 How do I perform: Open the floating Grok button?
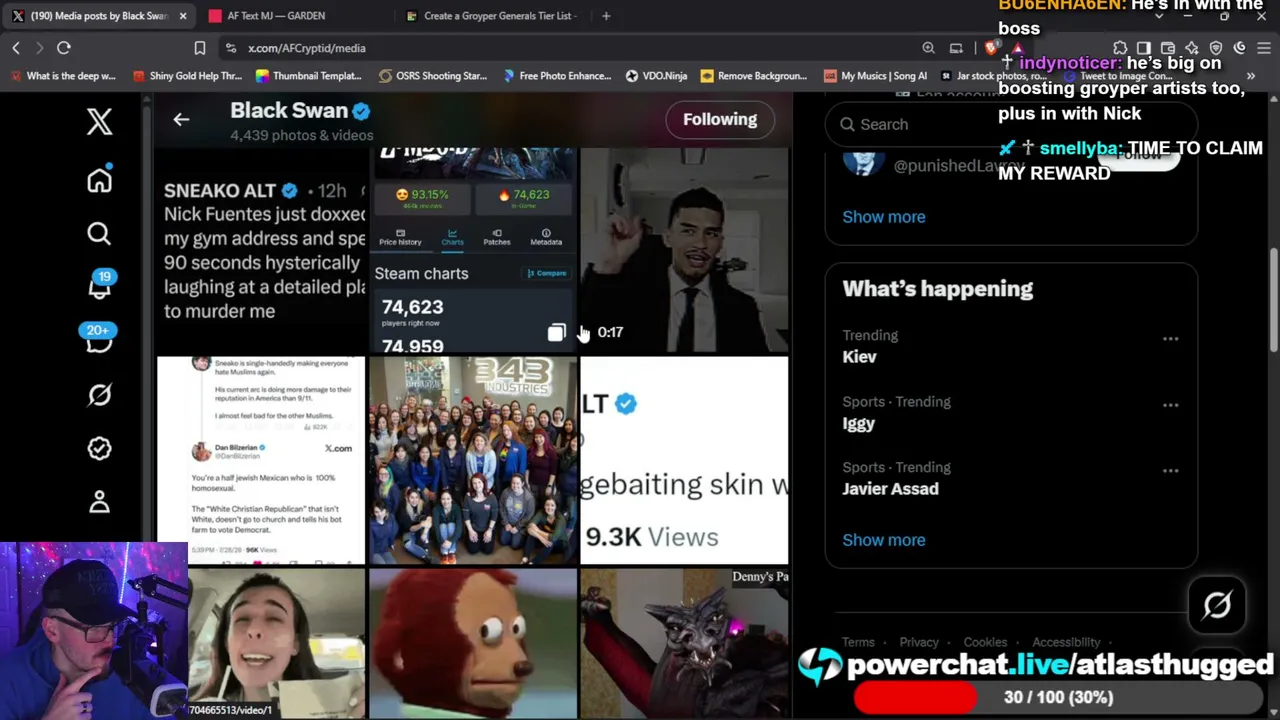coord(1217,605)
